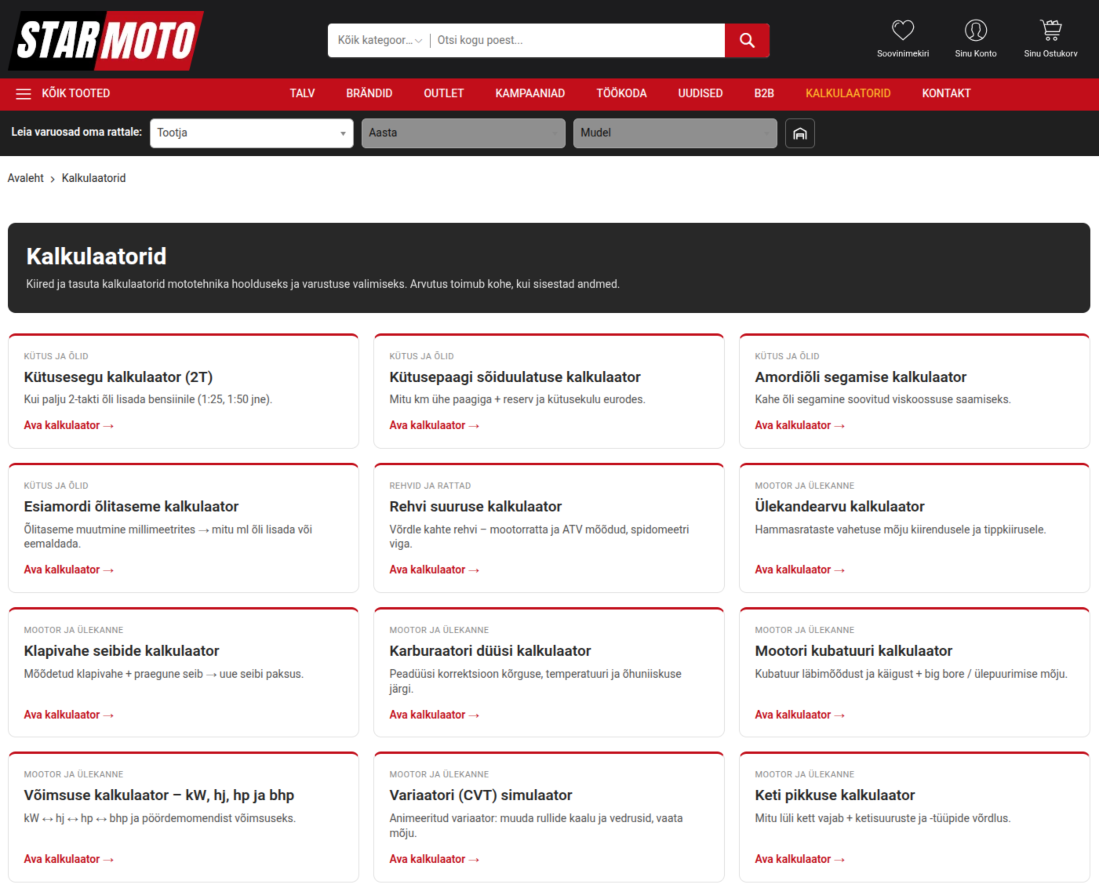1099x888 pixels.
Task: Click Ava kalkulaator under Mootori kubatuuri
Action: click(800, 715)
